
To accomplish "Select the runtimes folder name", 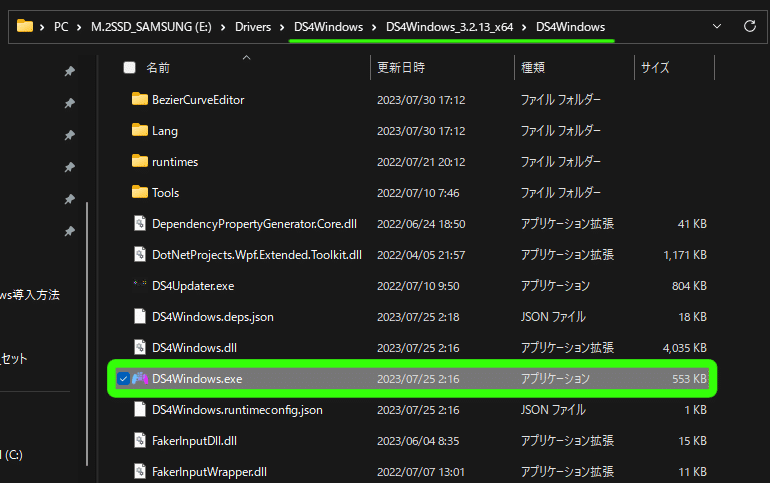I will [175, 161].
